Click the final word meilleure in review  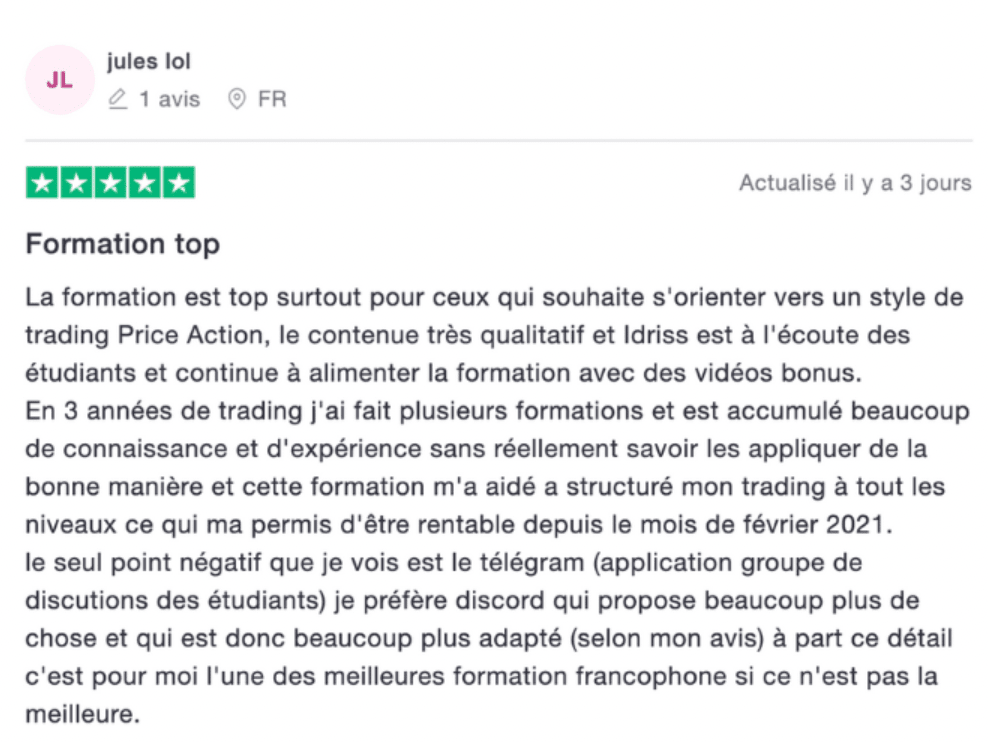click(82, 714)
